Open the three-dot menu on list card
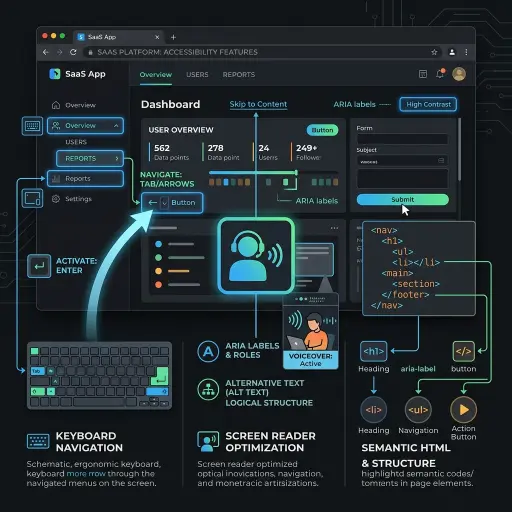The width and height of the screenshot is (512, 512). point(334,228)
